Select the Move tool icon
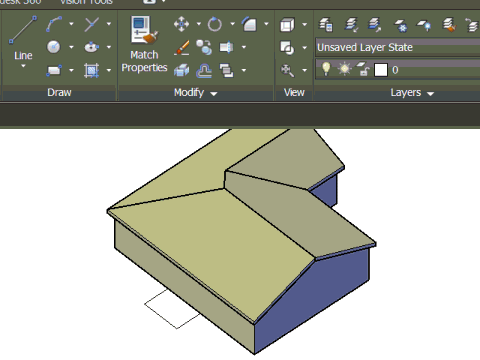 pyautogui.click(x=181, y=24)
